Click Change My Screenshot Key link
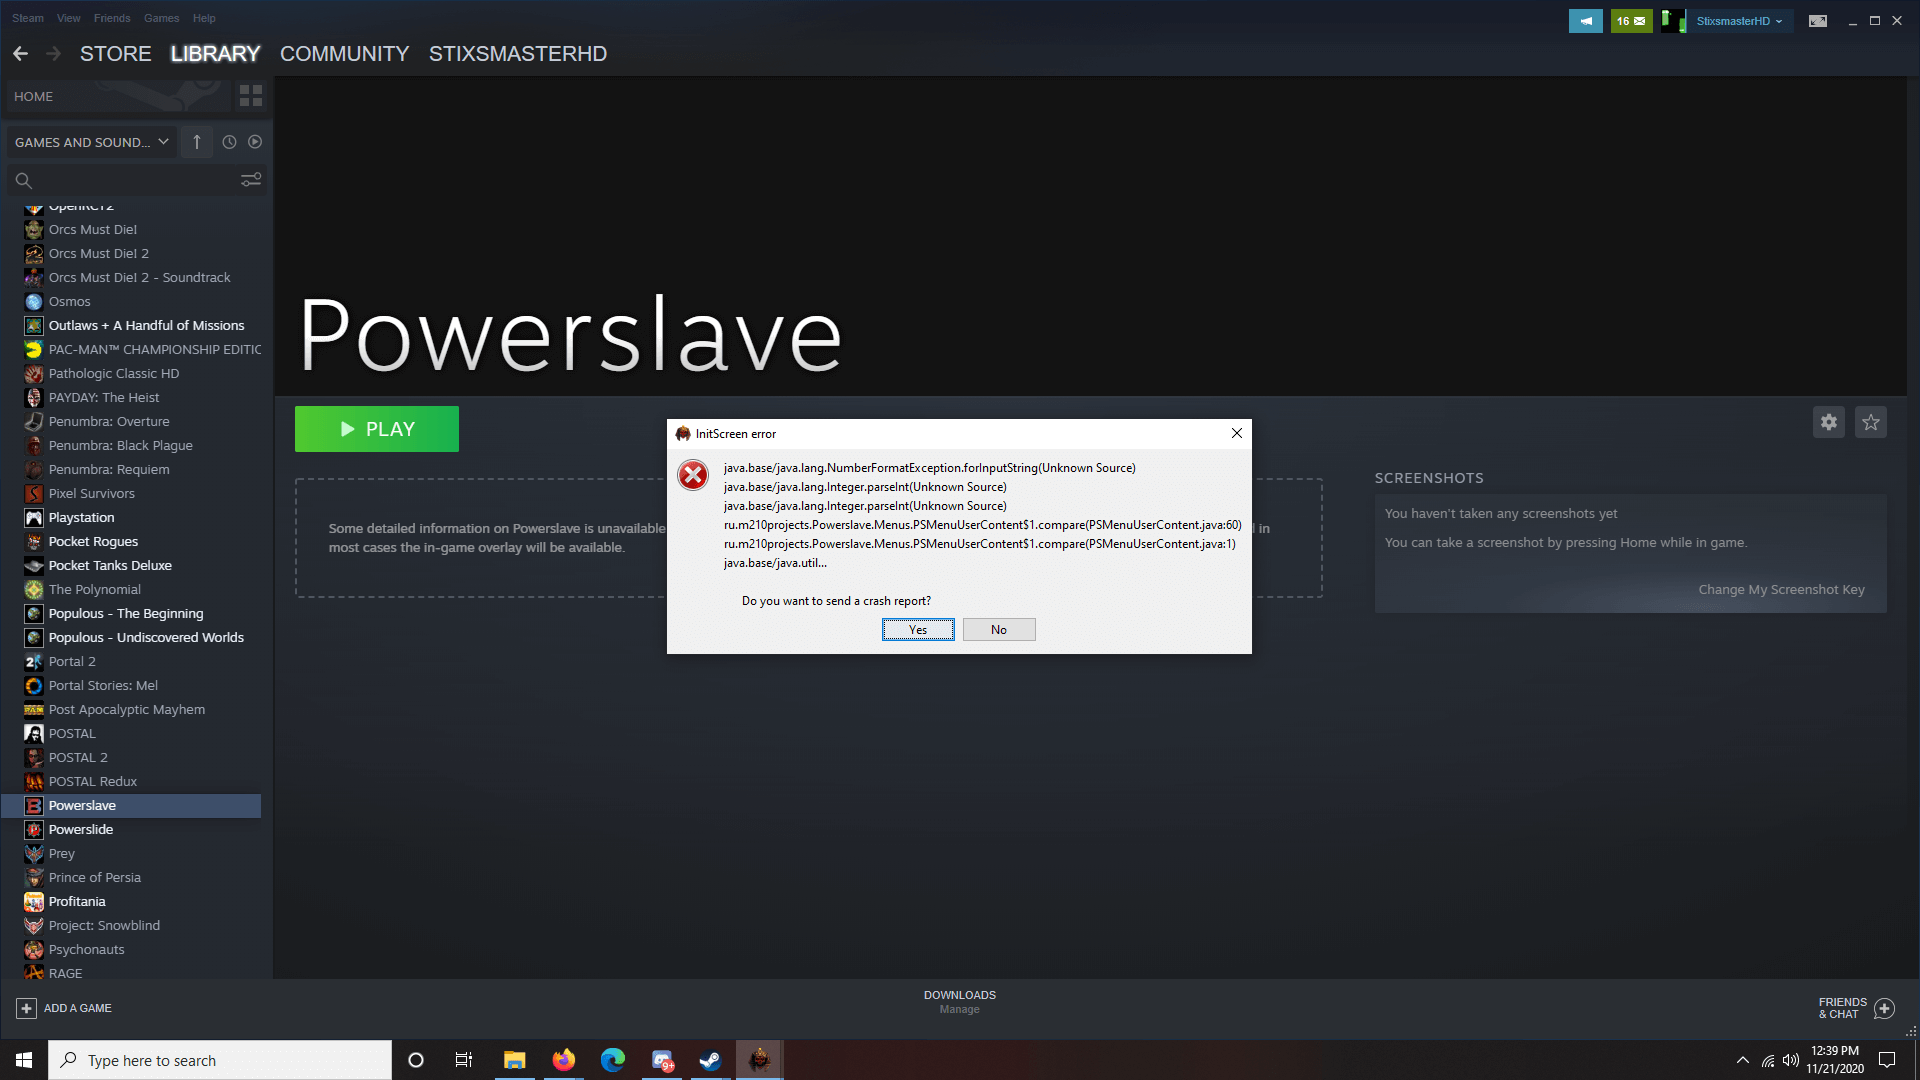The height and width of the screenshot is (1080, 1920). tap(1781, 590)
